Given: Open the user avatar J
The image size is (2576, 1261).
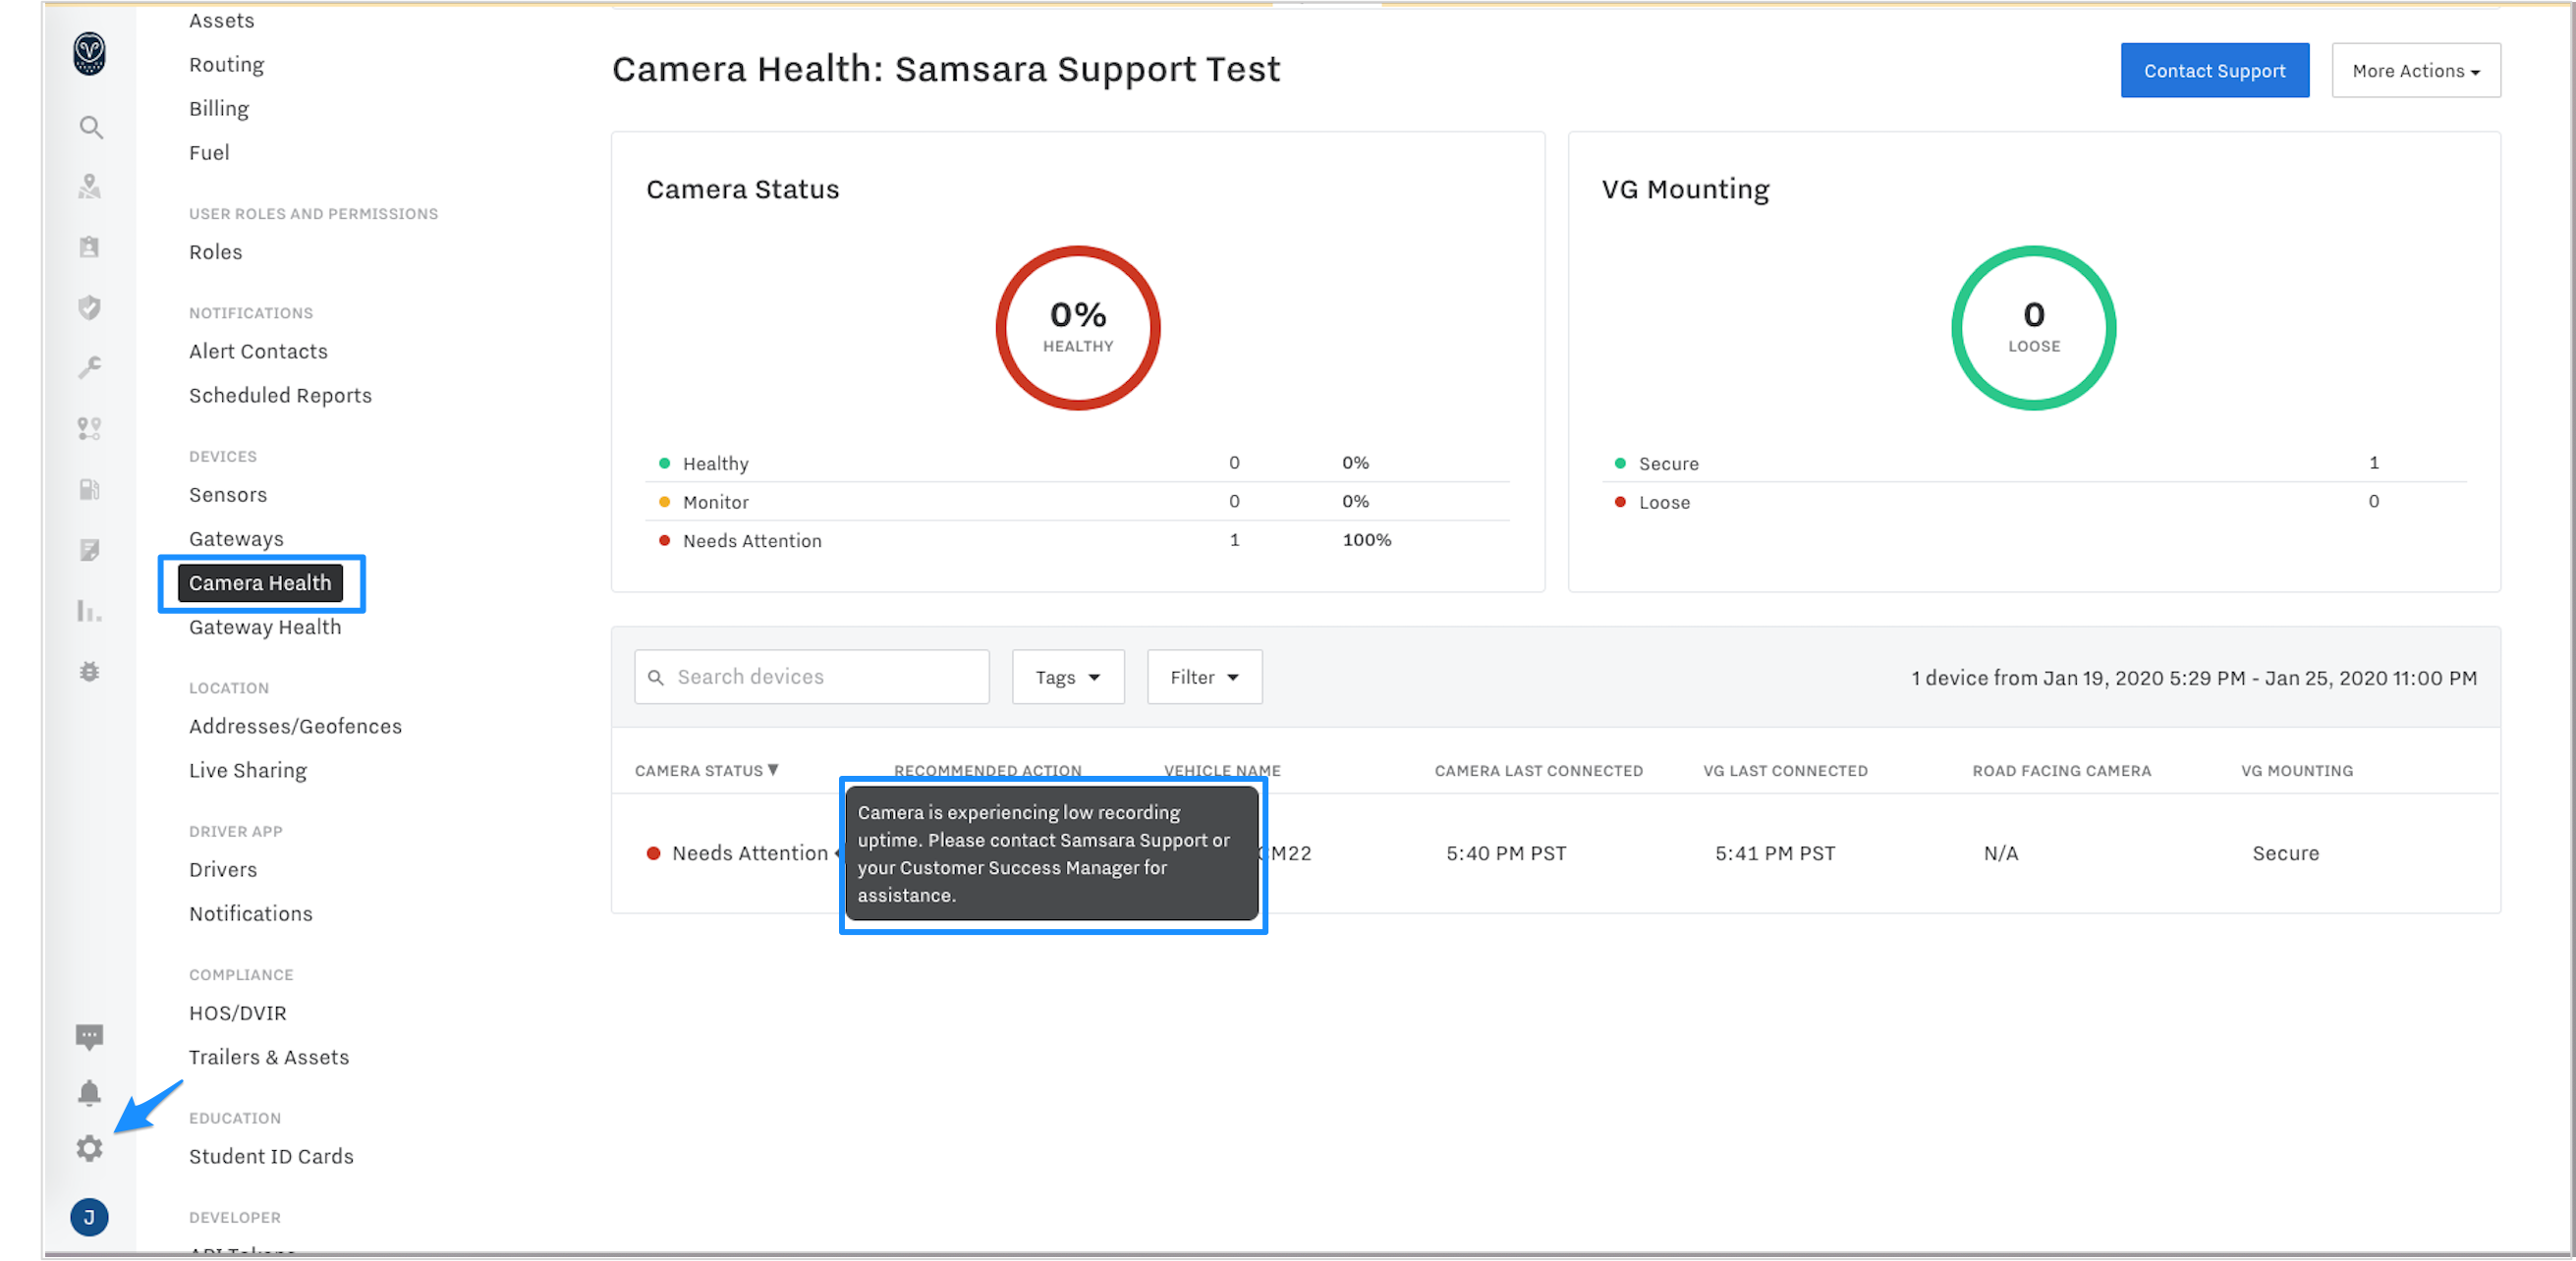Looking at the screenshot, I should coord(90,1217).
